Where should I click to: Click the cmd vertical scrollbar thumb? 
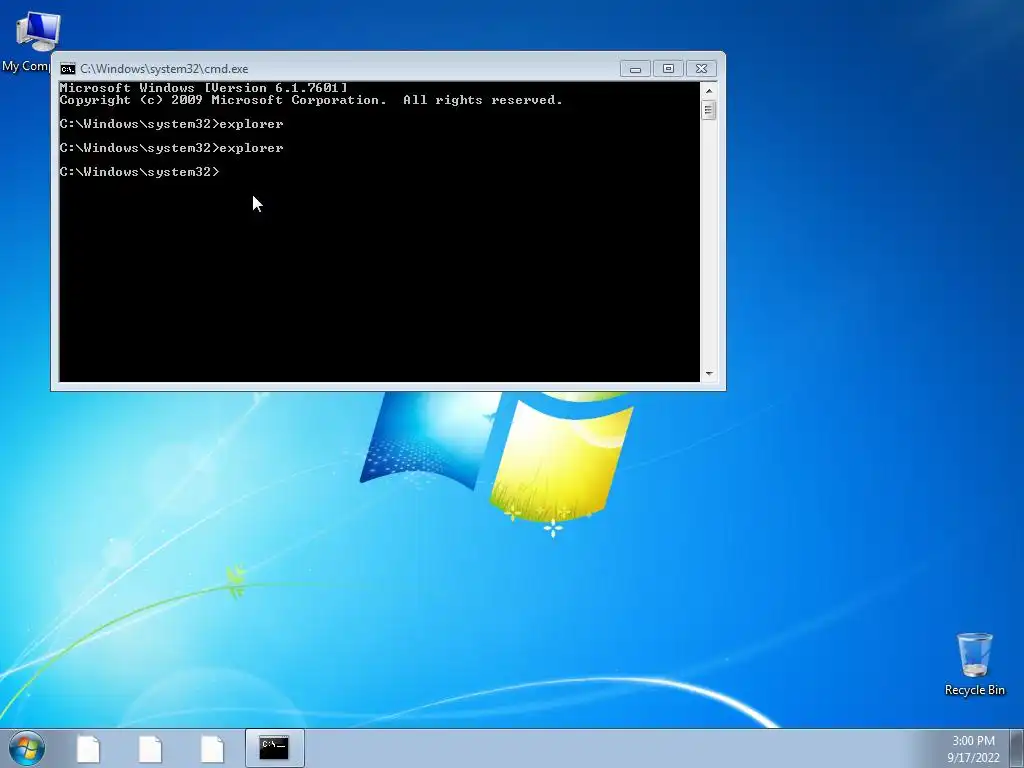click(x=709, y=110)
